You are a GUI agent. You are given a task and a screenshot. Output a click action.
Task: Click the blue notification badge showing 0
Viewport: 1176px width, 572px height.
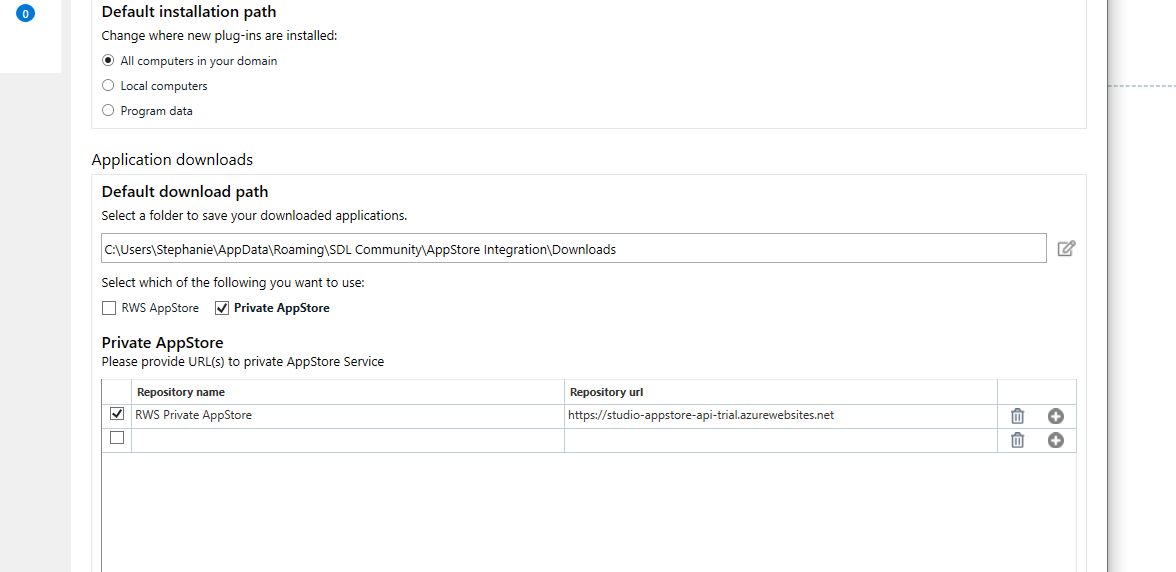pos(25,14)
